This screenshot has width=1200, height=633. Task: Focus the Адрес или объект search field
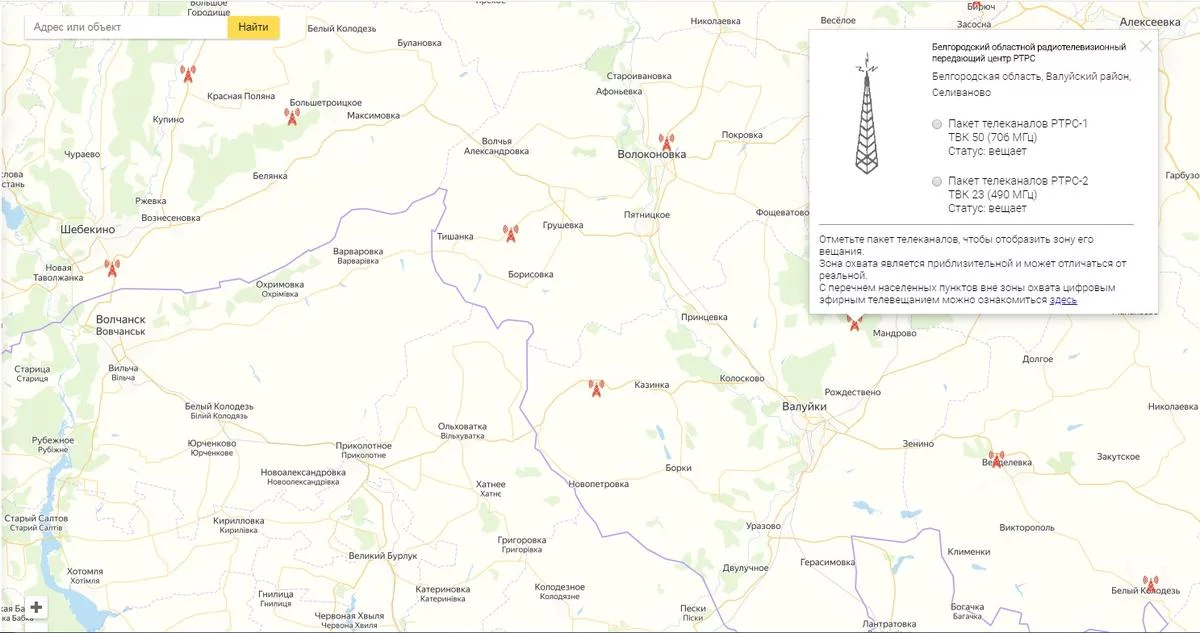(x=126, y=27)
